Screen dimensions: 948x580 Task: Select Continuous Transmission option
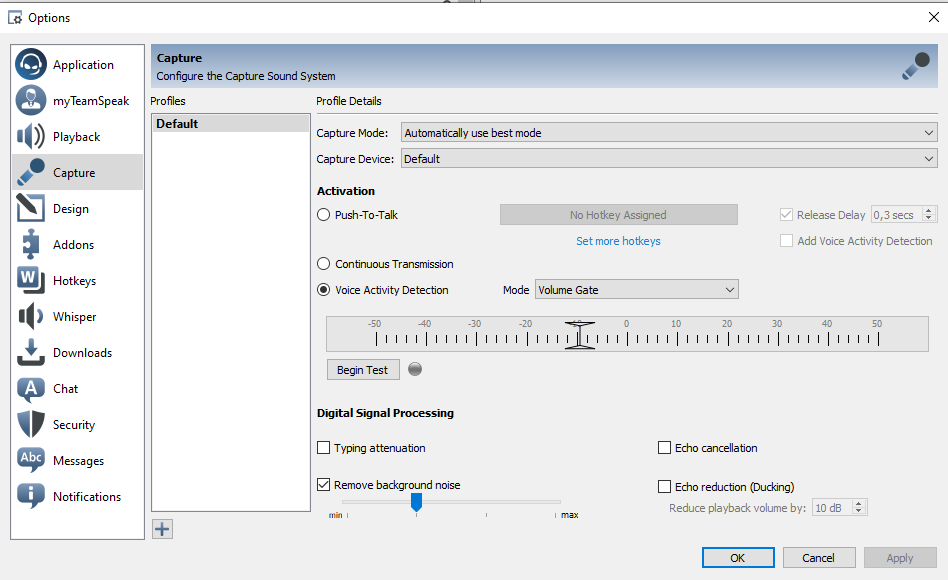tap(323, 264)
